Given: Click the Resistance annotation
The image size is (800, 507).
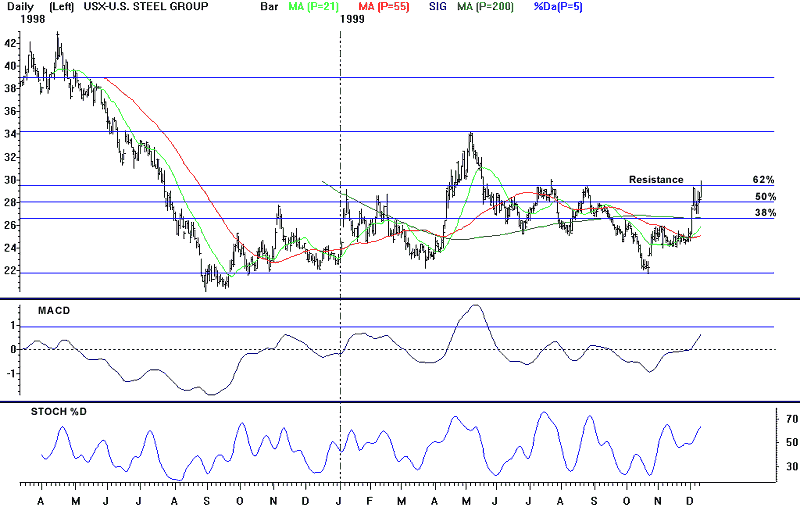Looking at the screenshot, I should [656, 180].
